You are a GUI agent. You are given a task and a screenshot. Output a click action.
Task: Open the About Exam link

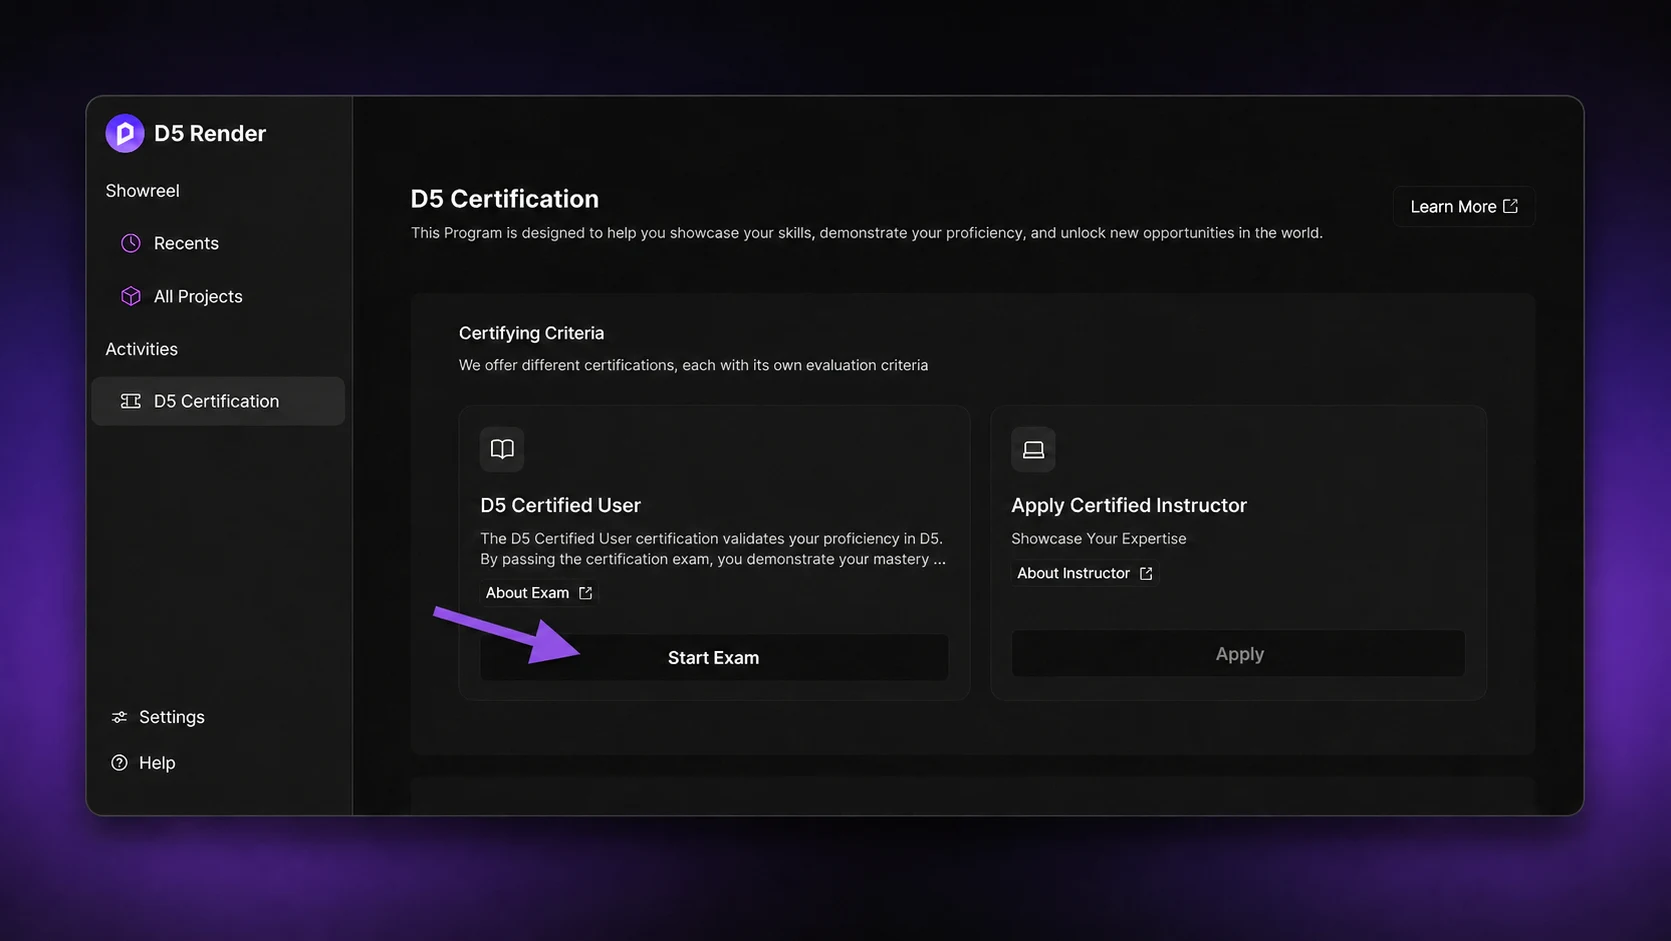tap(539, 593)
